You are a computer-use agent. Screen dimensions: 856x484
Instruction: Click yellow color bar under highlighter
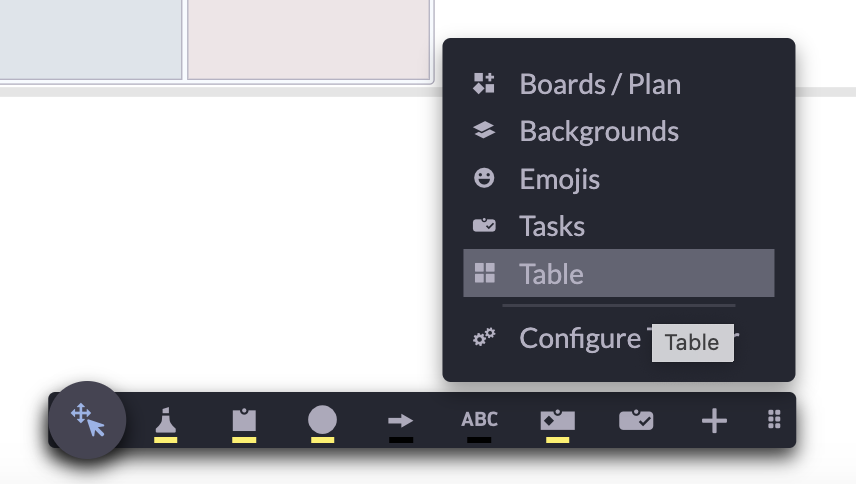166,439
